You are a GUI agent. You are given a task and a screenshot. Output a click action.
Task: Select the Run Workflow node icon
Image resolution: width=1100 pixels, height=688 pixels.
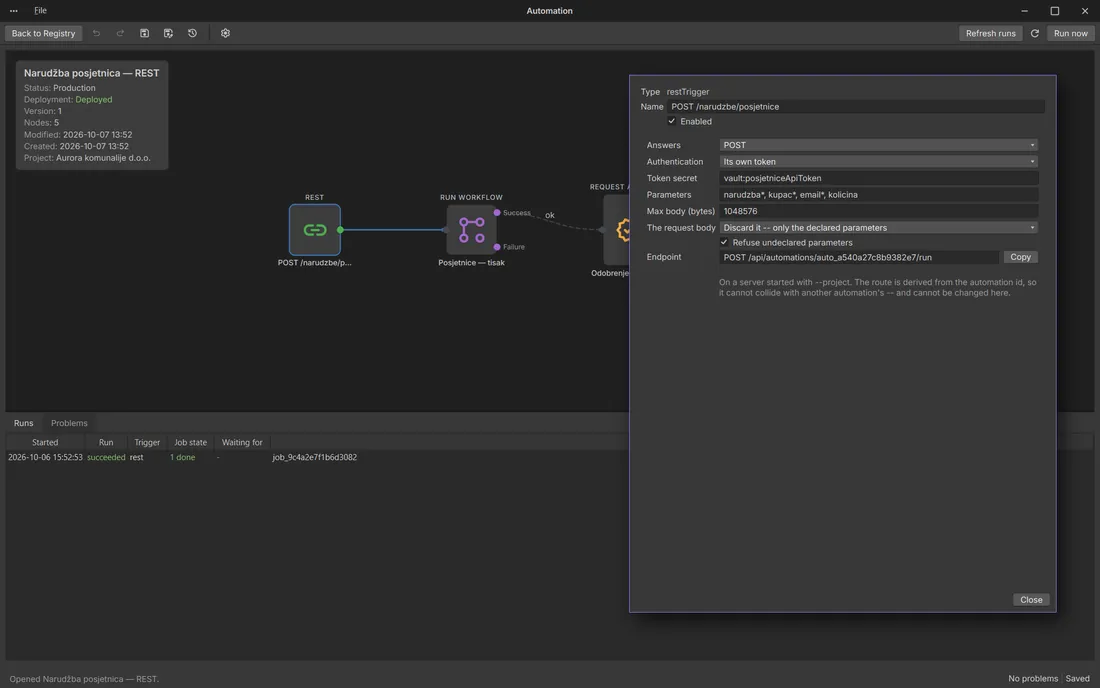pos(471,229)
